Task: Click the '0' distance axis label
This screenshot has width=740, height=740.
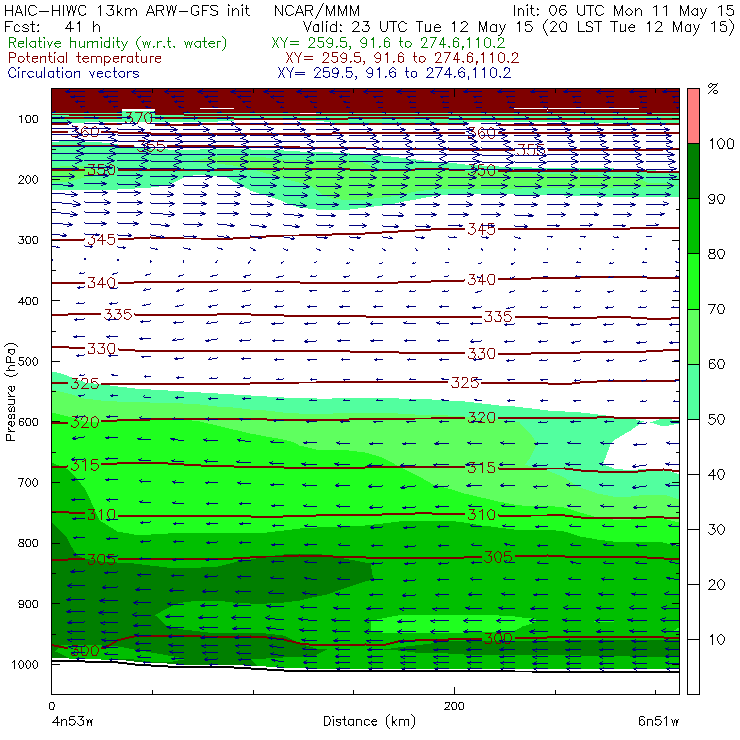Action: [52, 706]
